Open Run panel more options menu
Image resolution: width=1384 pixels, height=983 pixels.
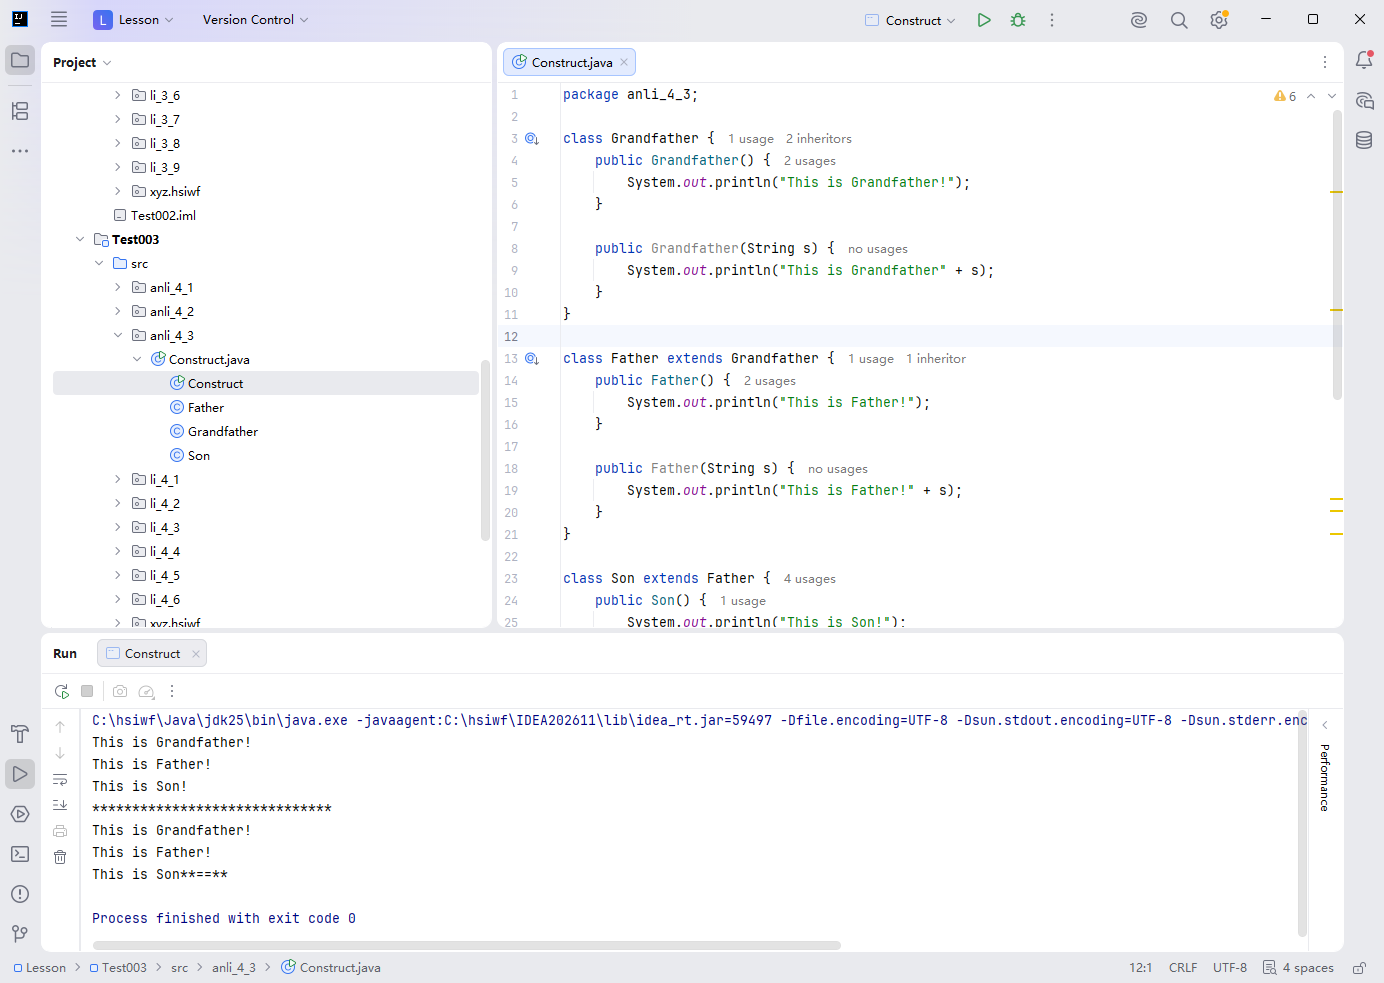click(172, 691)
